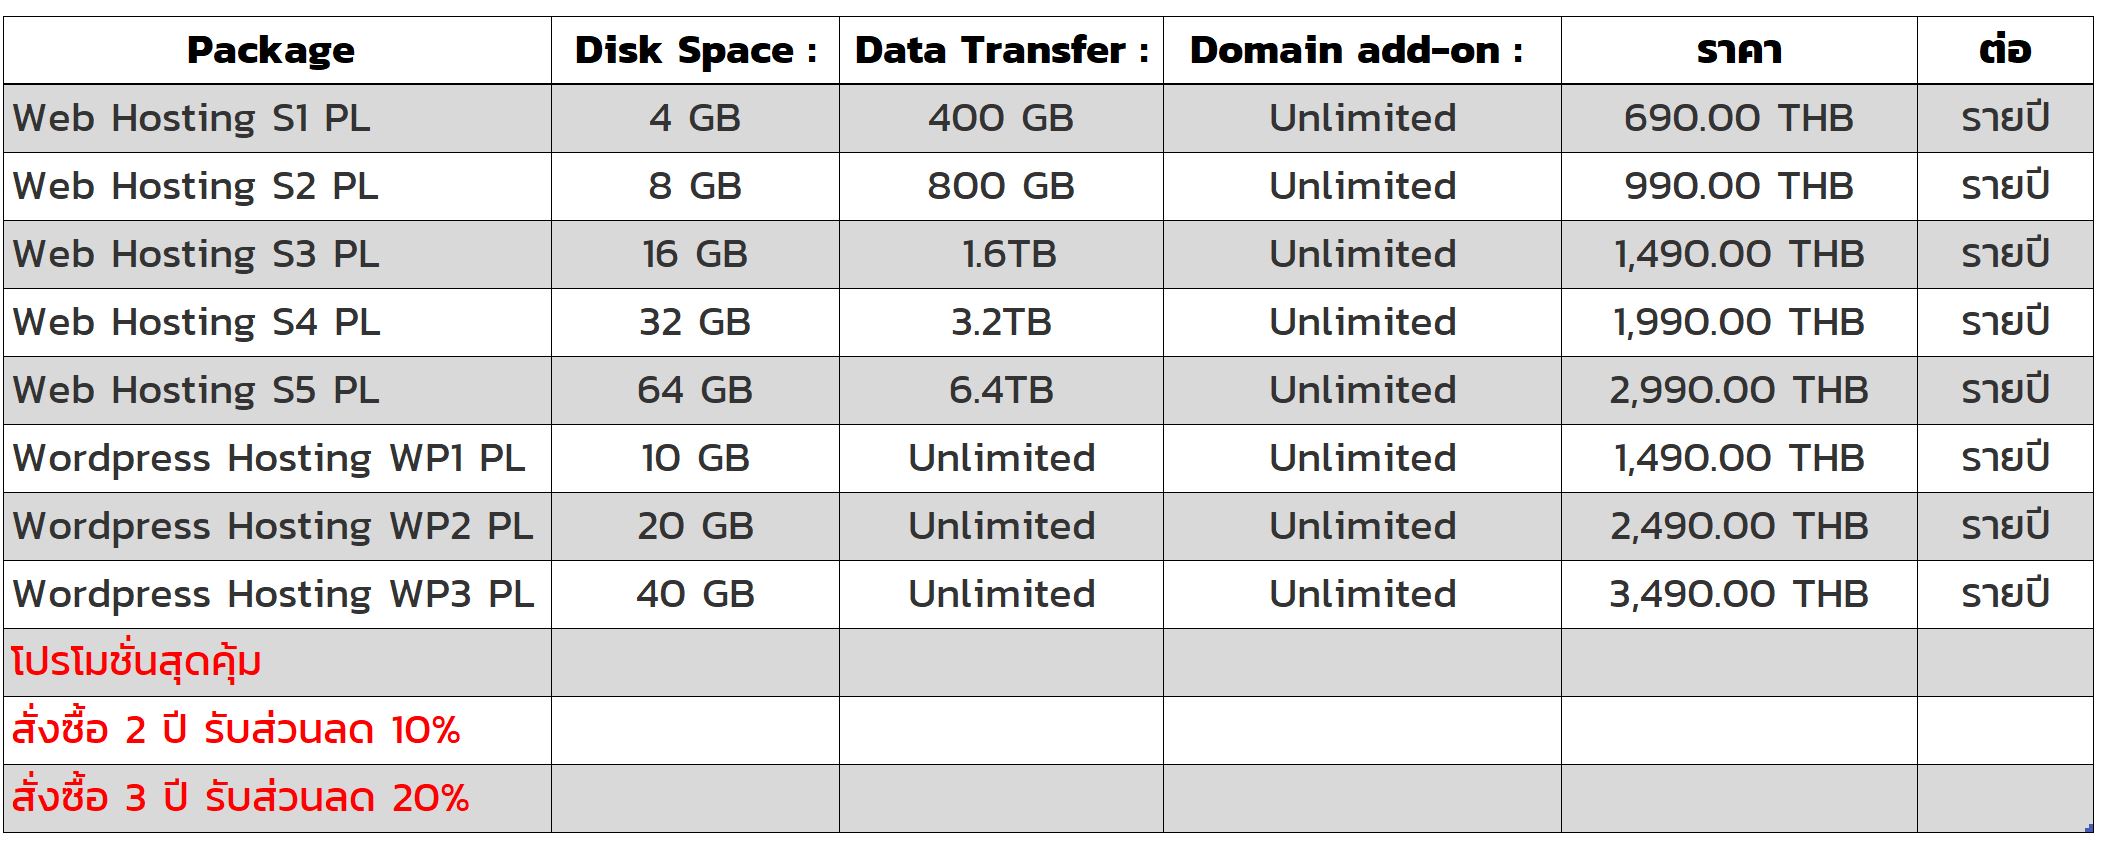2107x845 pixels.
Task: Click the Wordpress Hosting WP2 PL cell
Action: tap(277, 526)
